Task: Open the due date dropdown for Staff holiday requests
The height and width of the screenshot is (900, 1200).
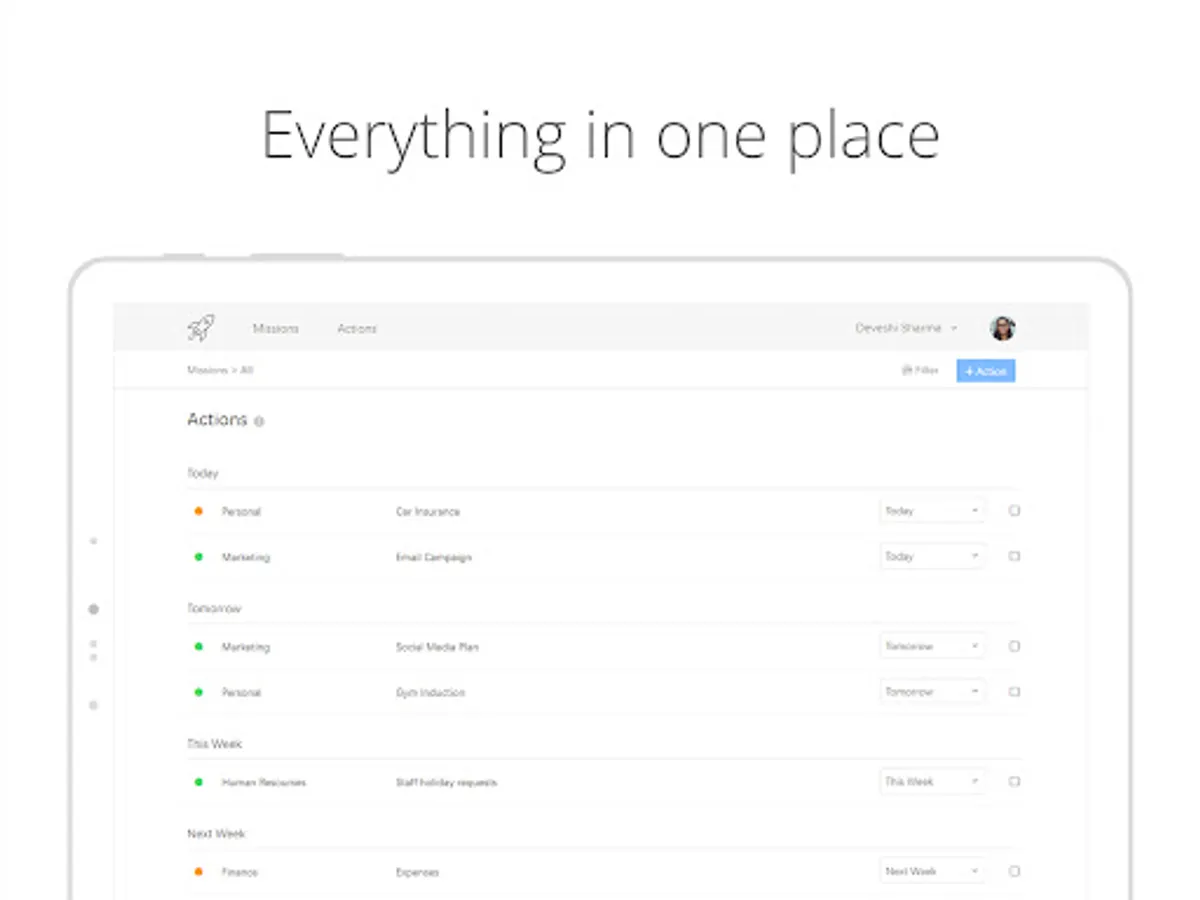Action: coord(932,782)
